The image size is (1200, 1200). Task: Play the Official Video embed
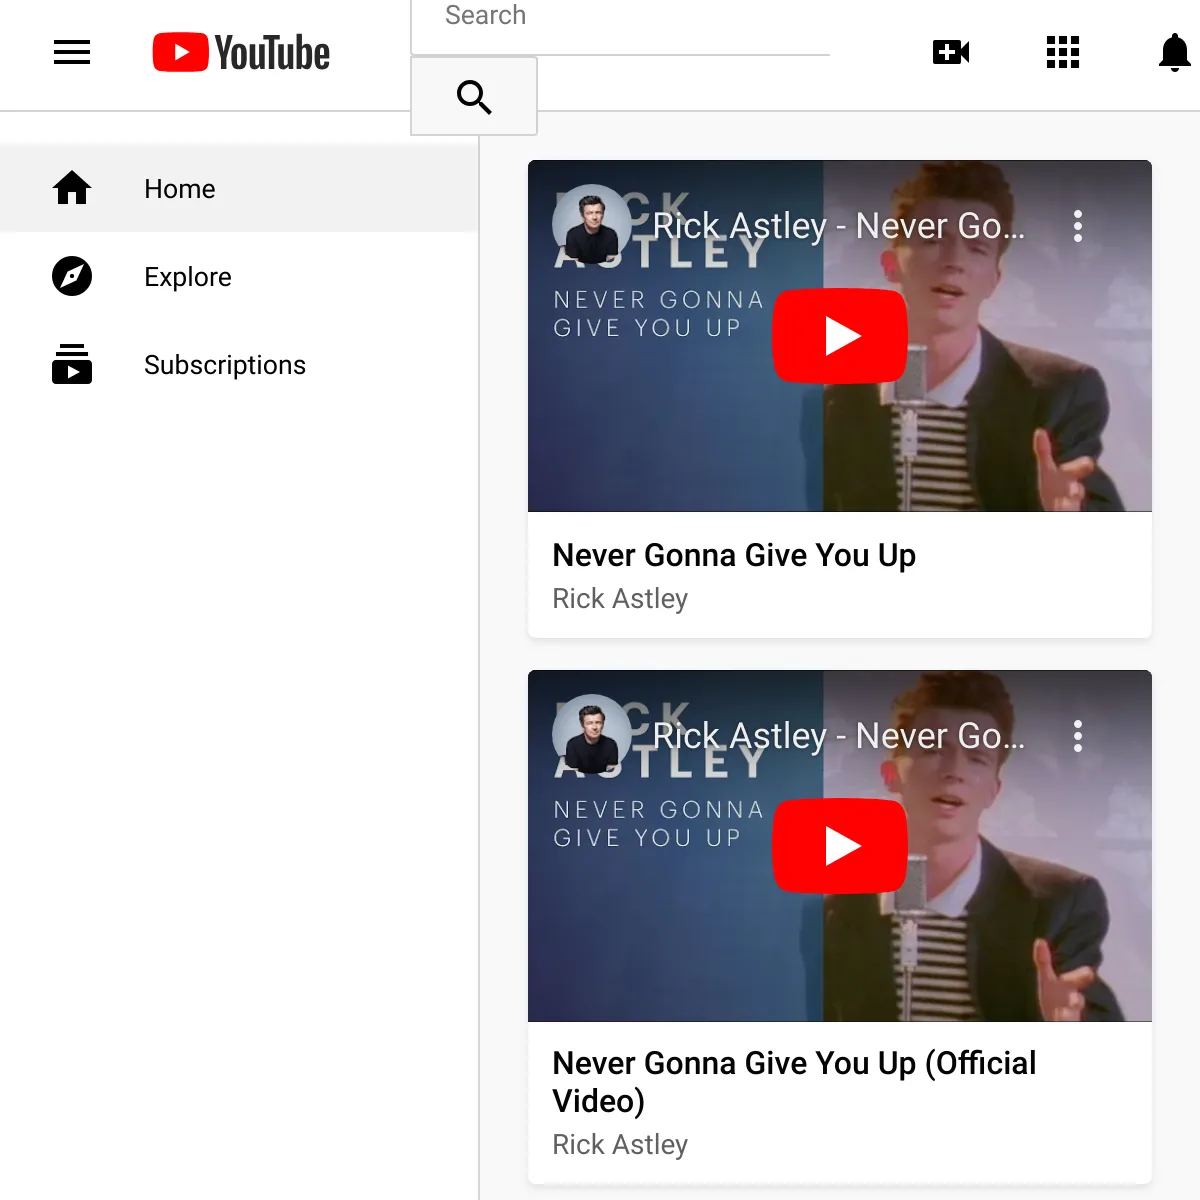(840, 846)
